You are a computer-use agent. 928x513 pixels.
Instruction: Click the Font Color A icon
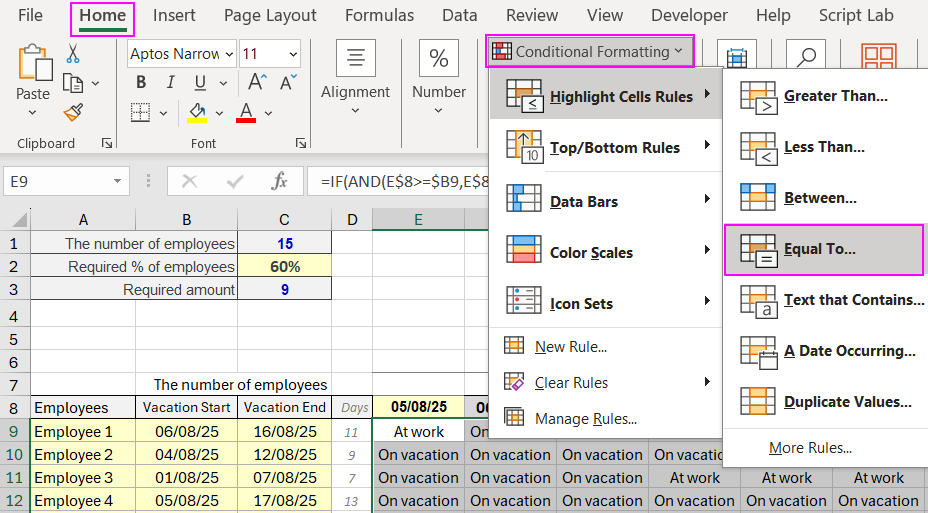click(246, 112)
